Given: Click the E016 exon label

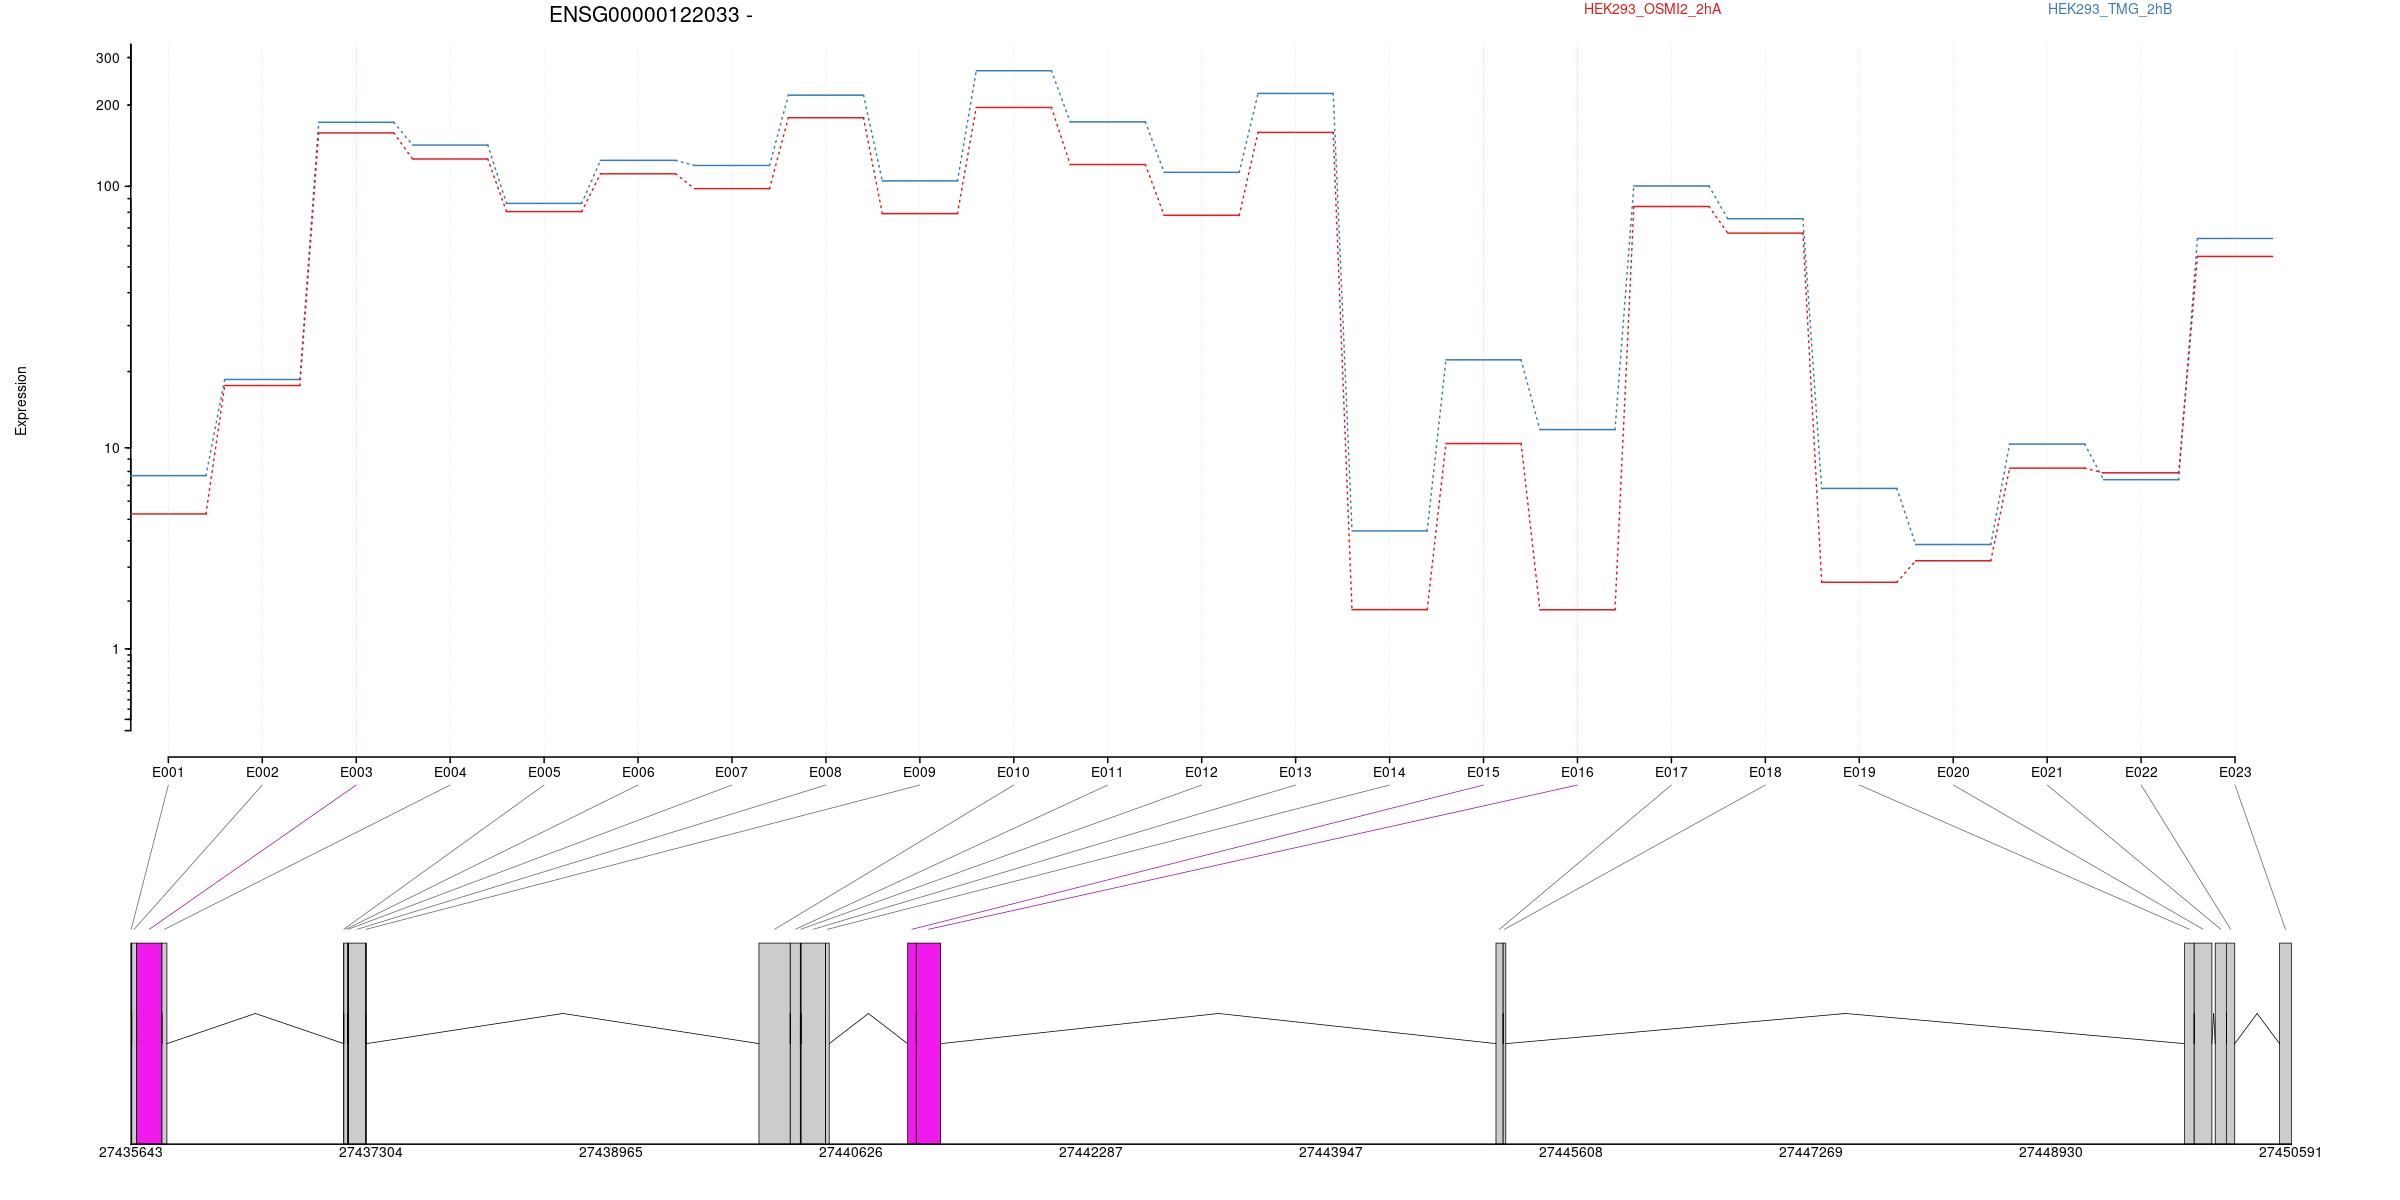Looking at the screenshot, I should (x=1577, y=772).
